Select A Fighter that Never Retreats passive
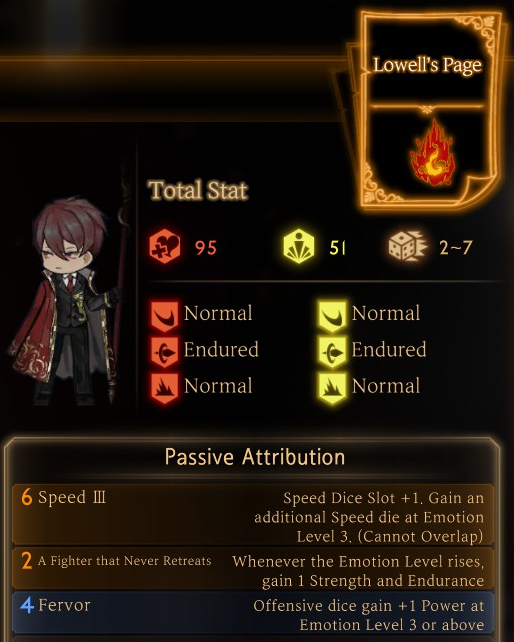The width and height of the screenshot is (514, 642). pos(253,569)
